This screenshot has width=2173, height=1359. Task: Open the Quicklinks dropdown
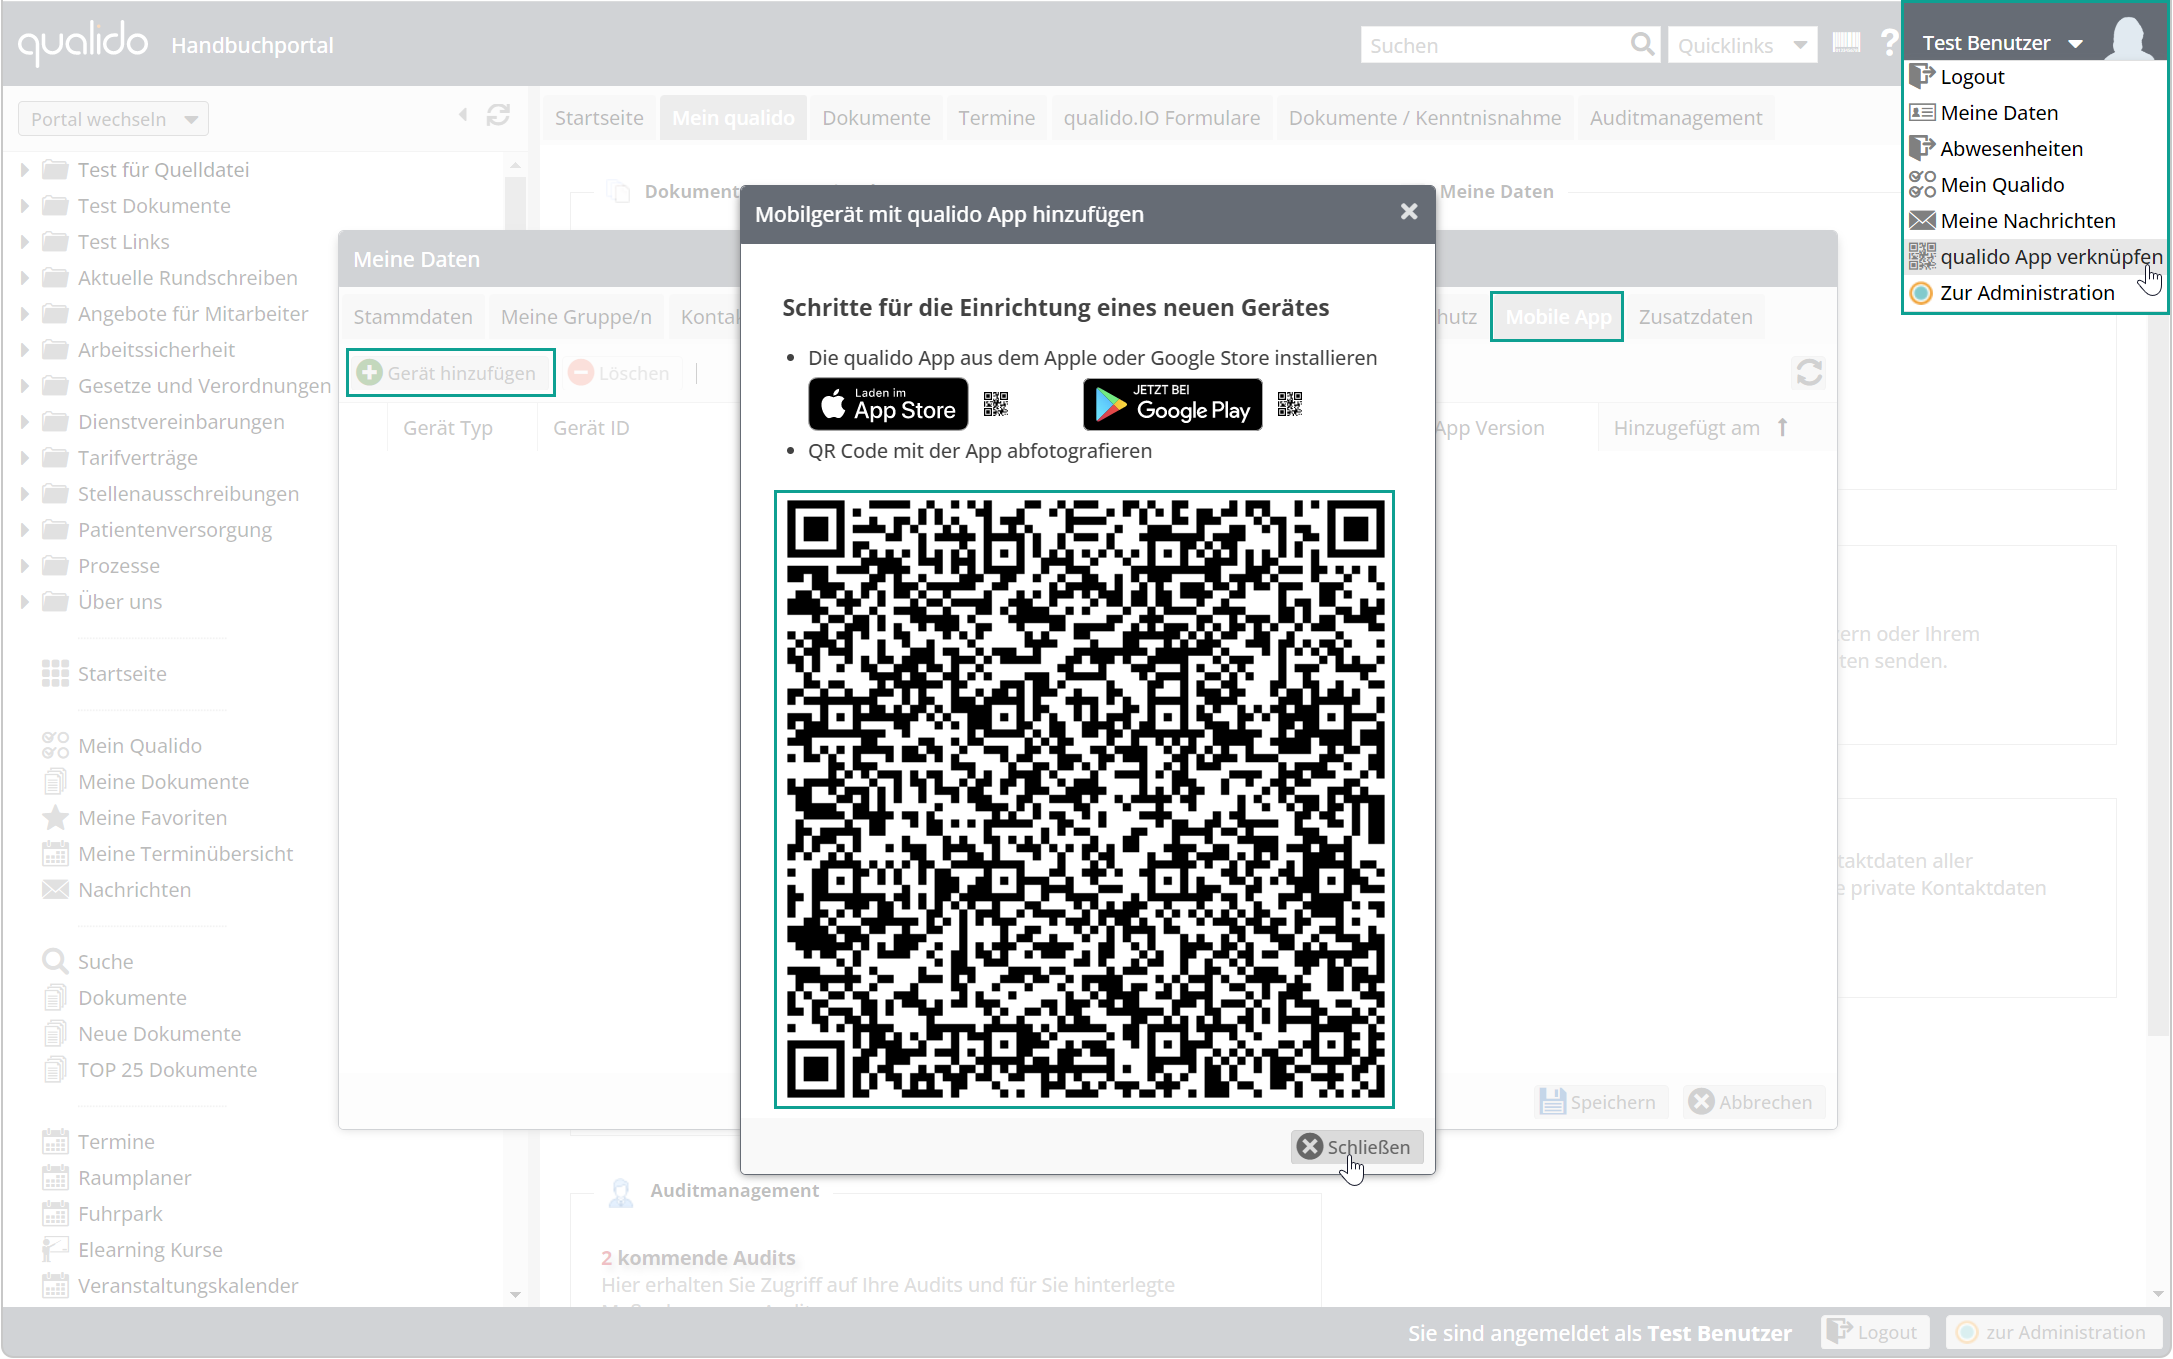click(x=1742, y=45)
